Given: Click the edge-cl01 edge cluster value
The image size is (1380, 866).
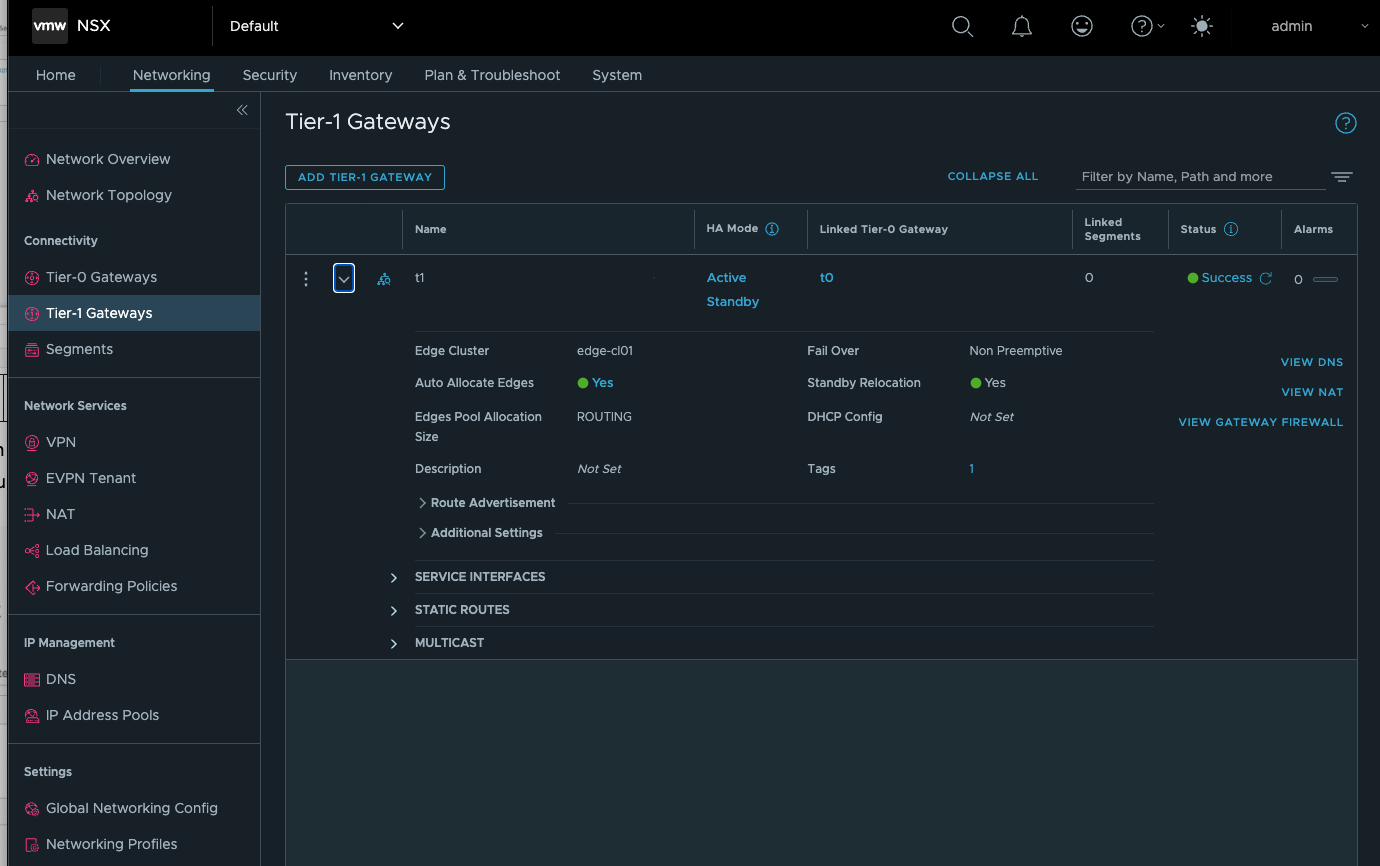Looking at the screenshot, I should click(x=605, y=351).
